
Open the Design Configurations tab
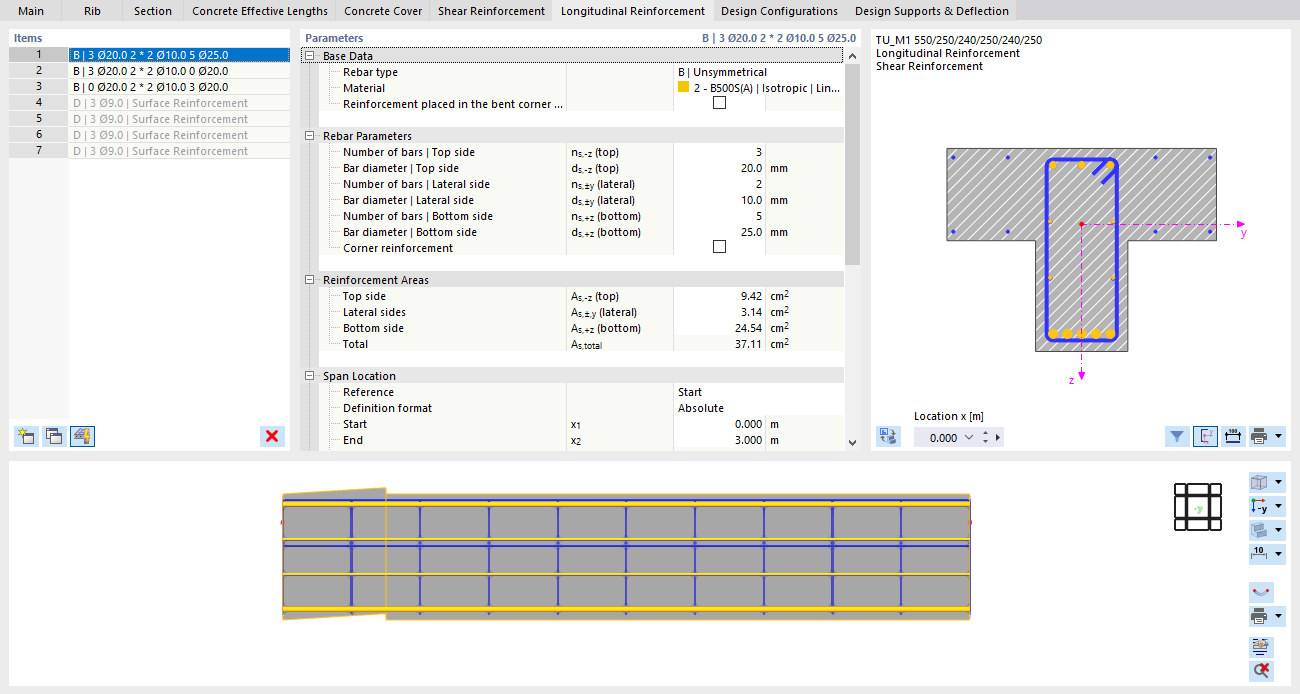(779, 11)
